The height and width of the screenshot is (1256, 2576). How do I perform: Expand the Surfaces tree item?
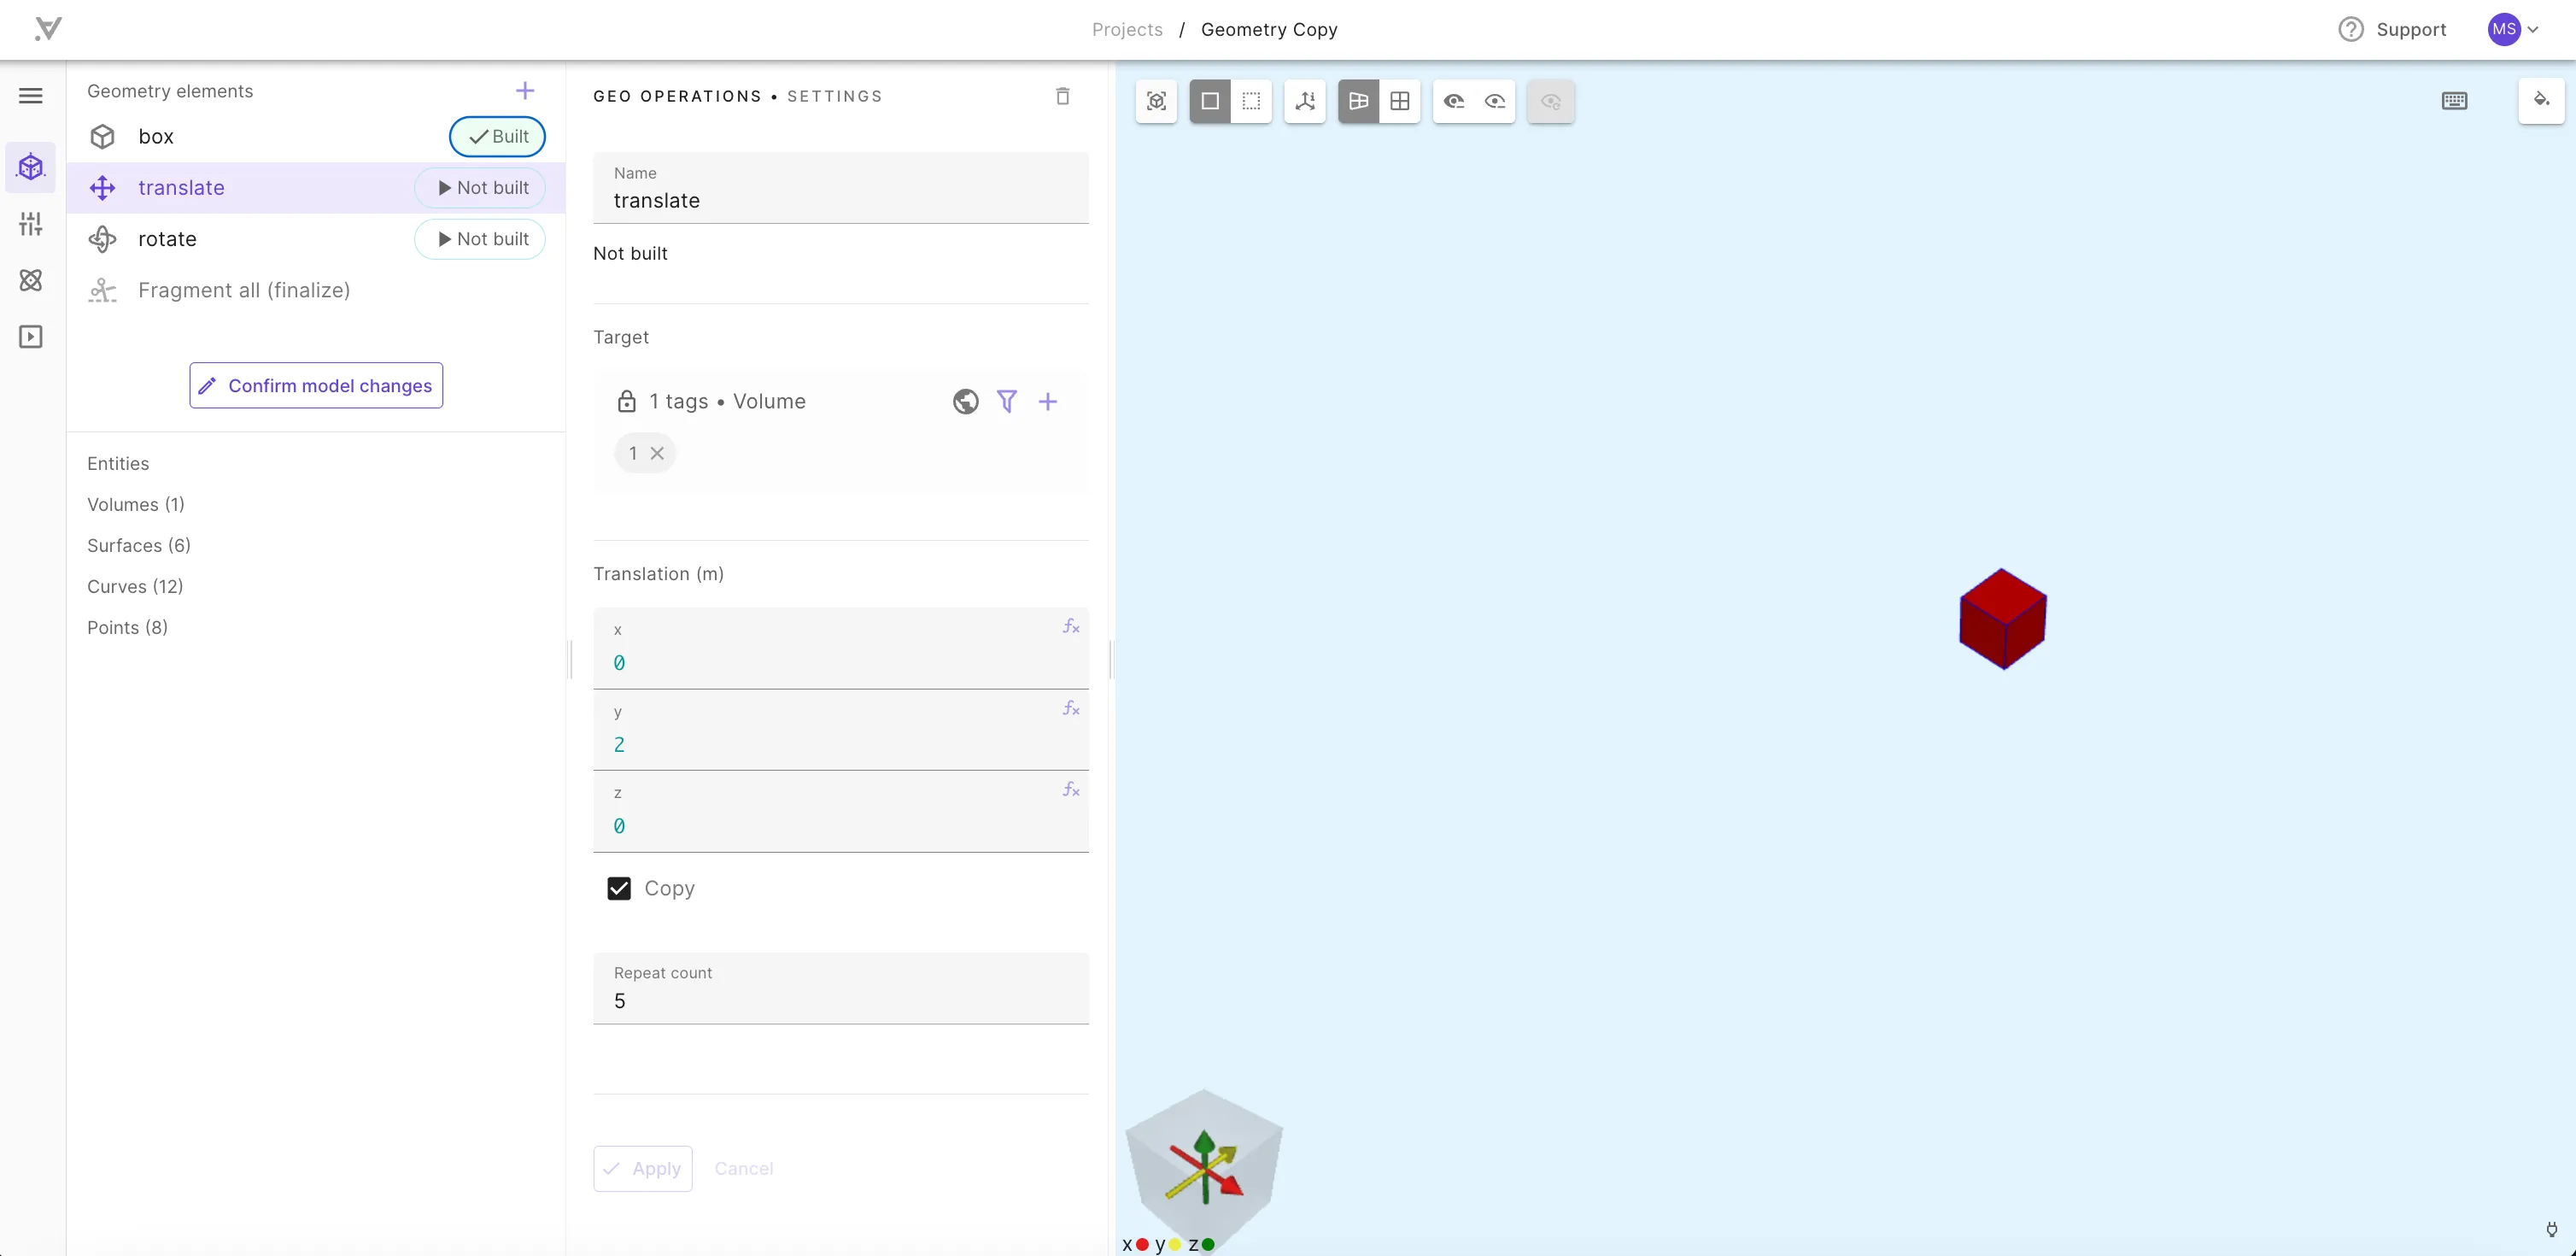(138, 544)
